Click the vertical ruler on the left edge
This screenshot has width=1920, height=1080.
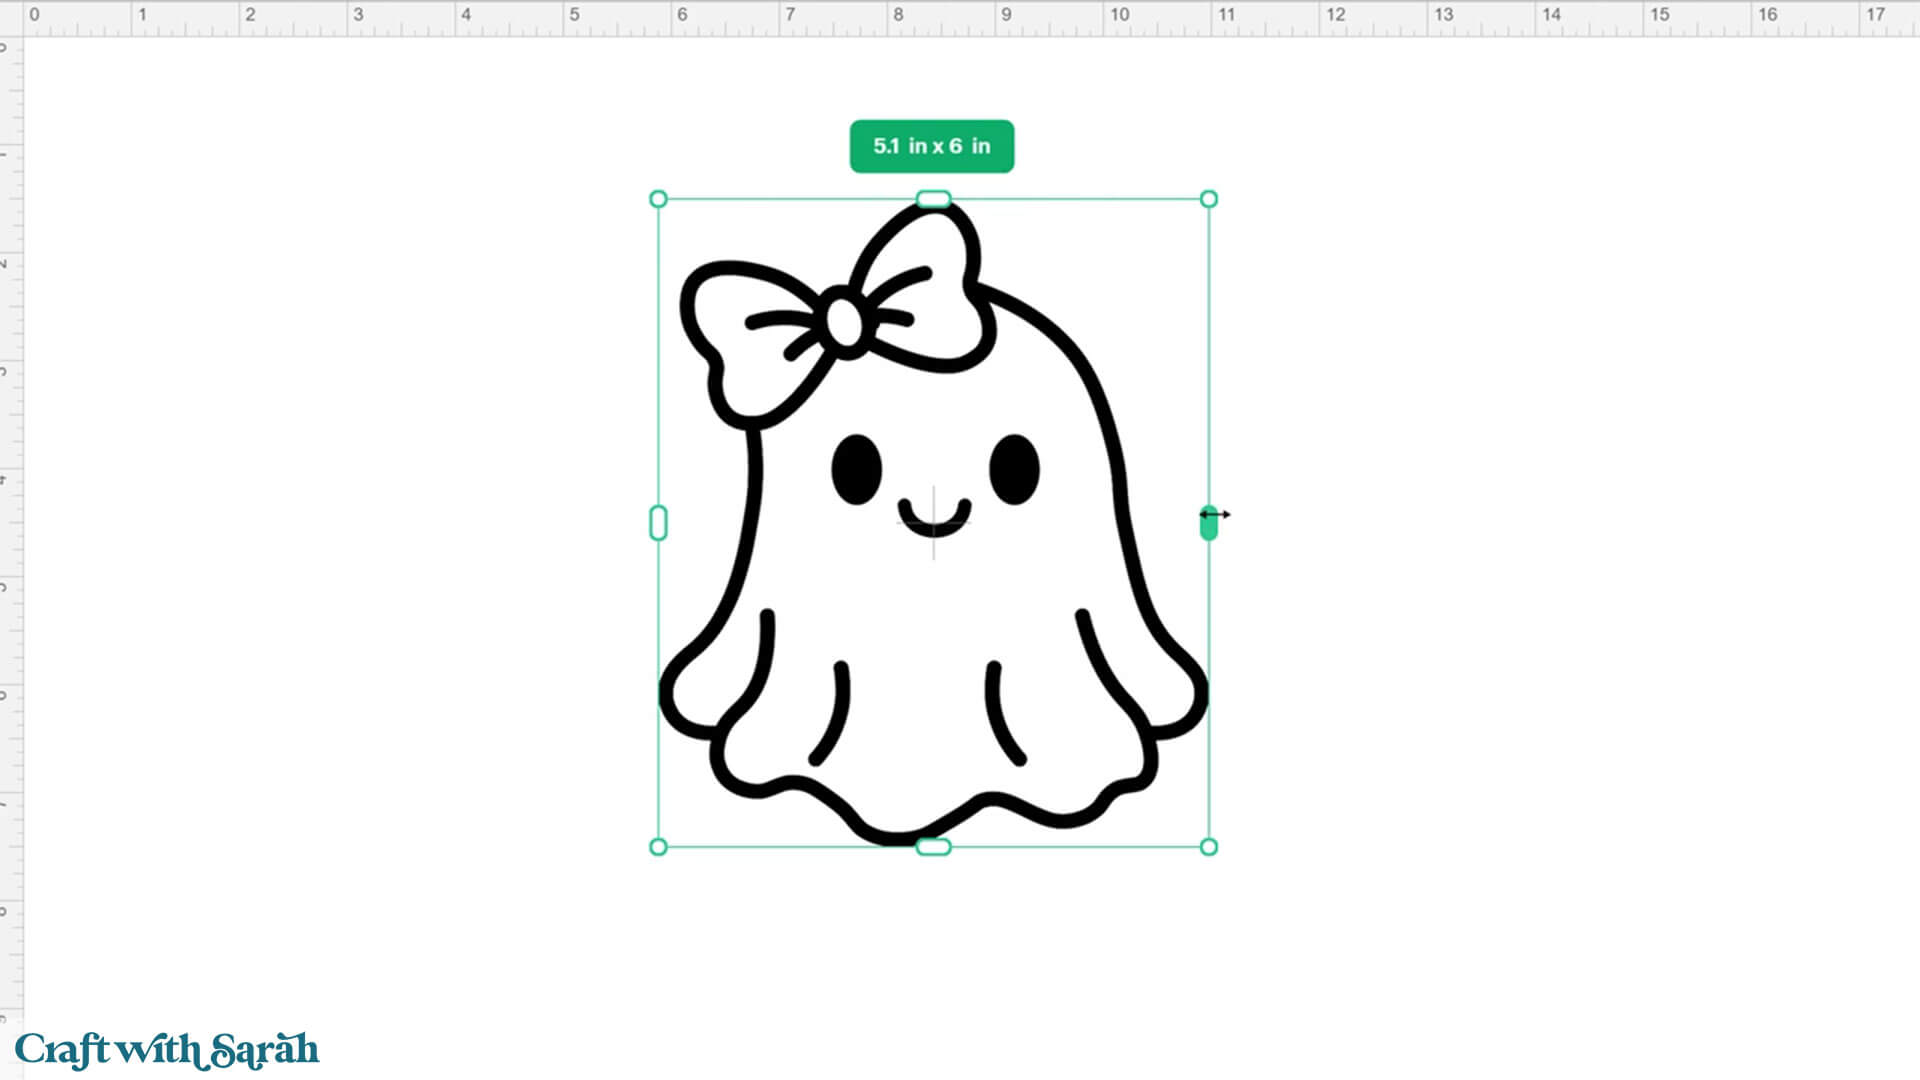10,540
